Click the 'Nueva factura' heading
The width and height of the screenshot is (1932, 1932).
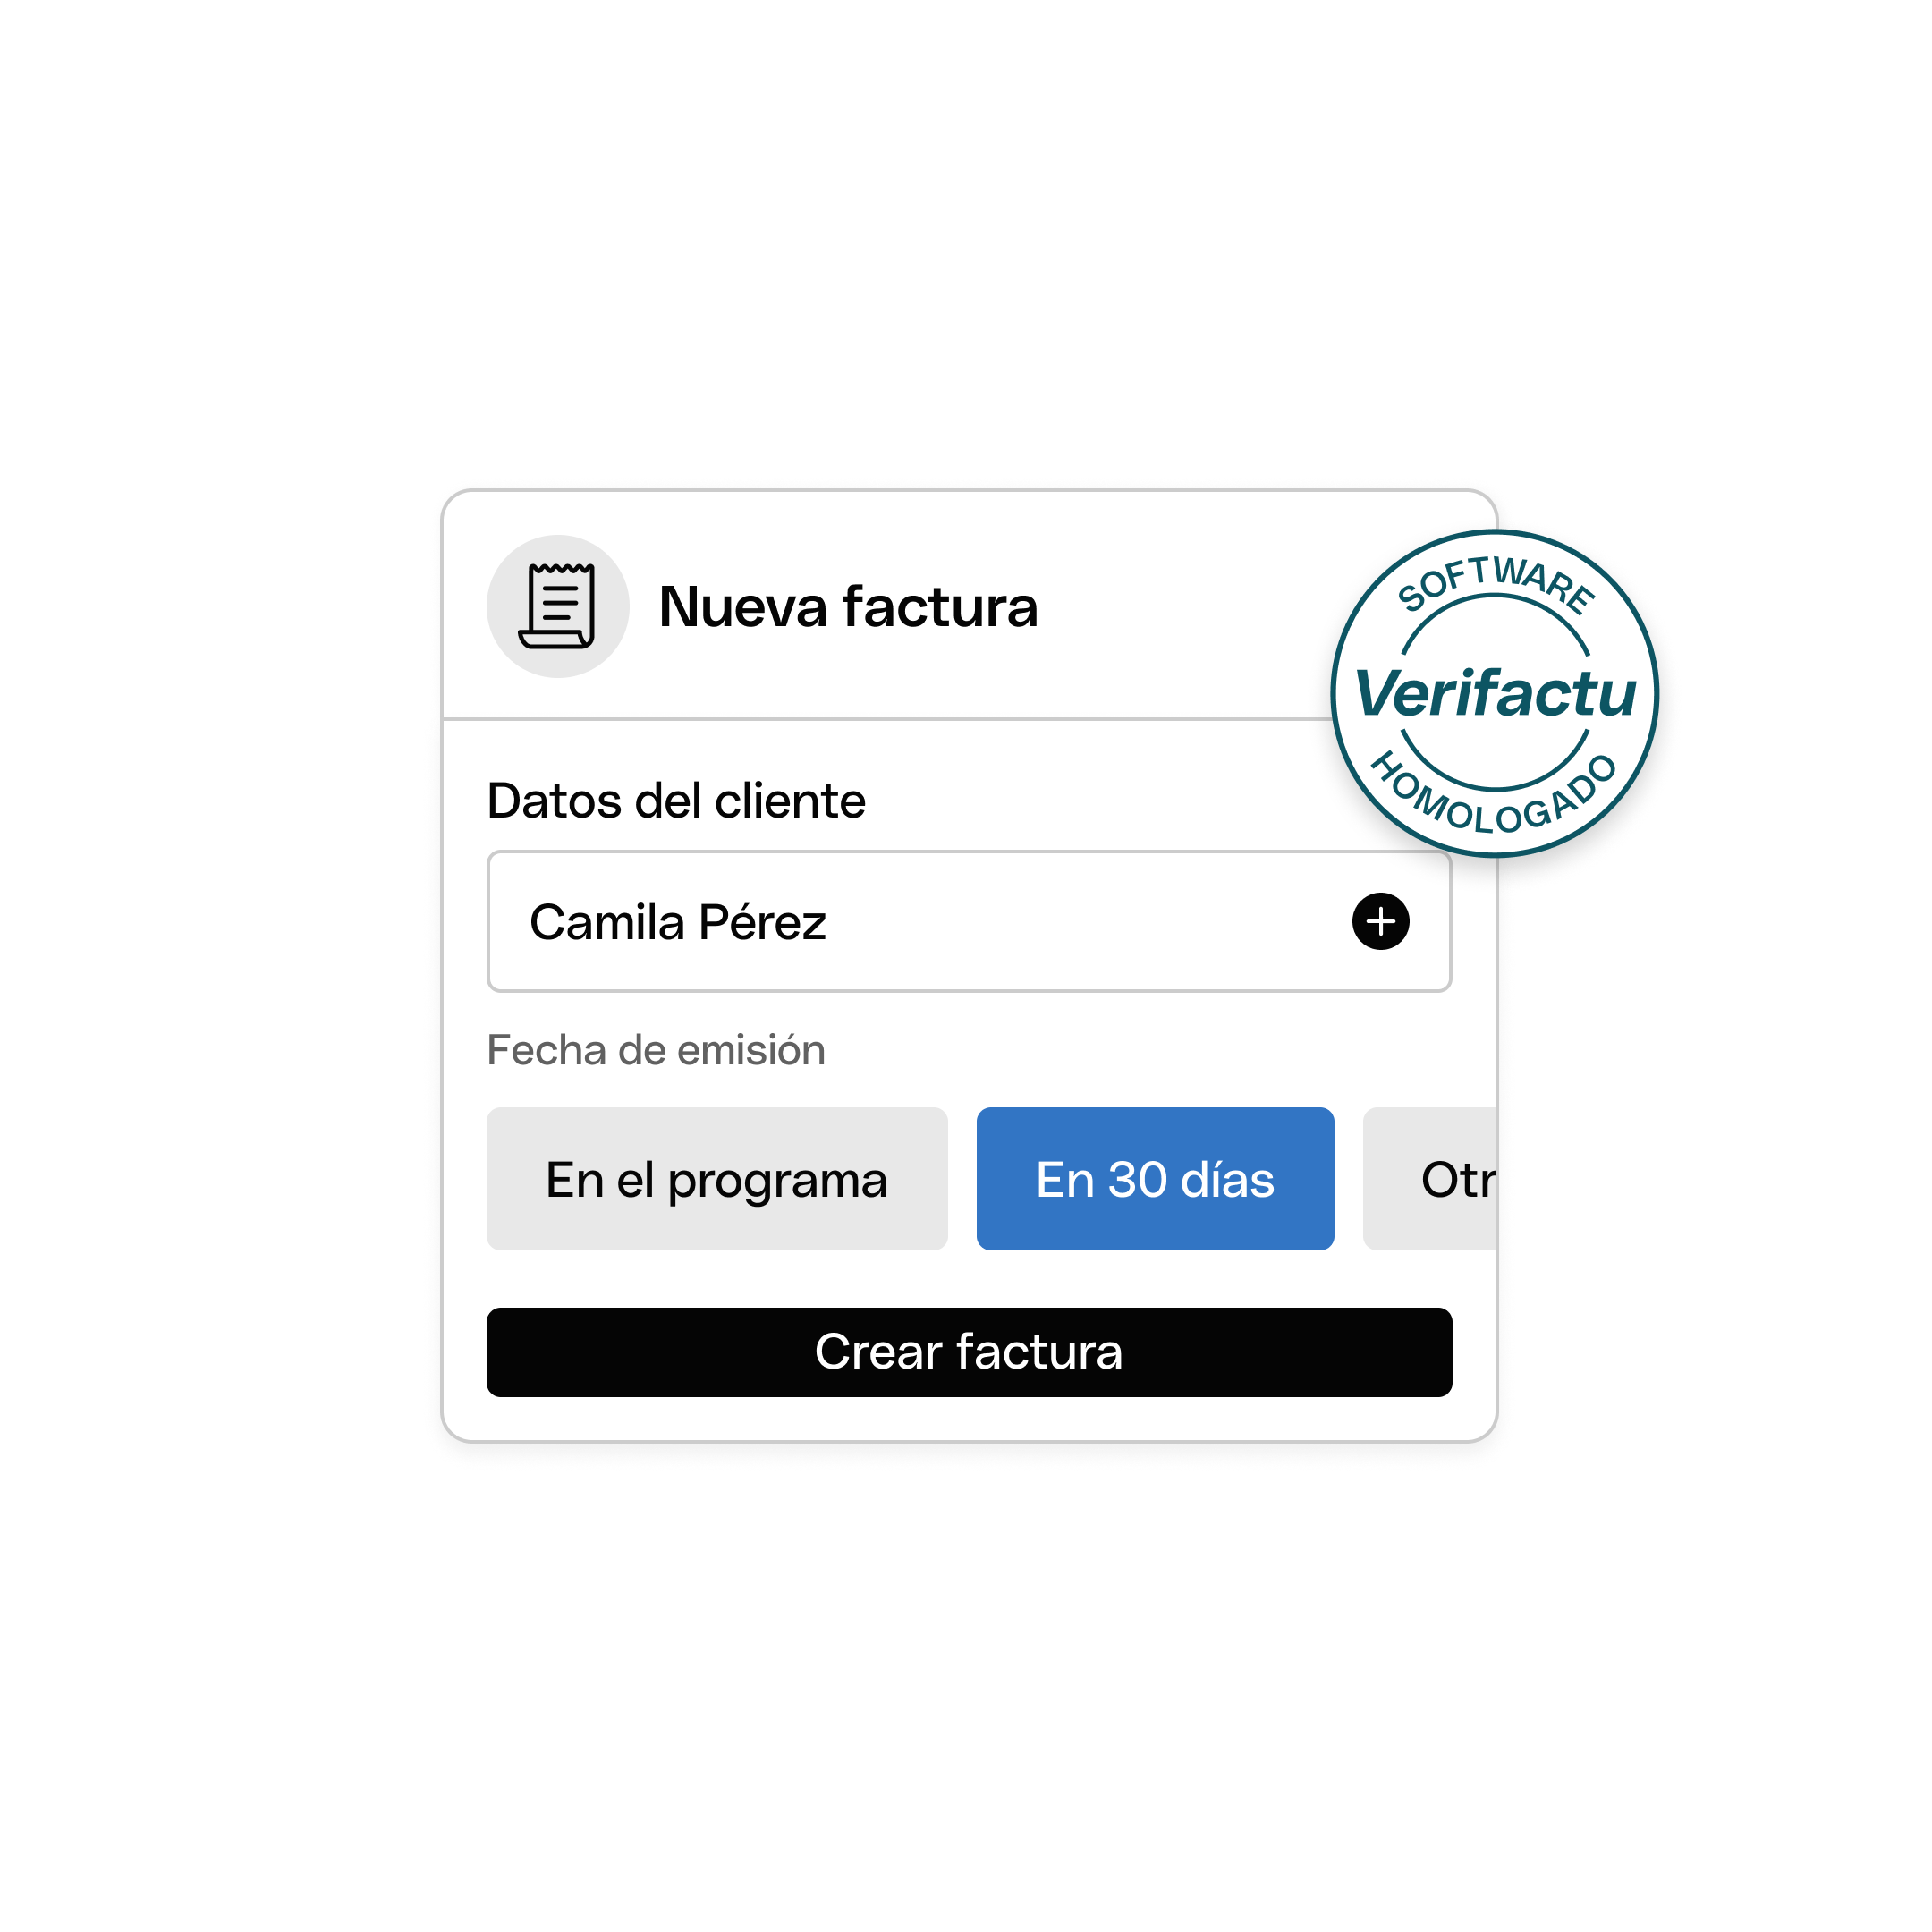[848, 607]
